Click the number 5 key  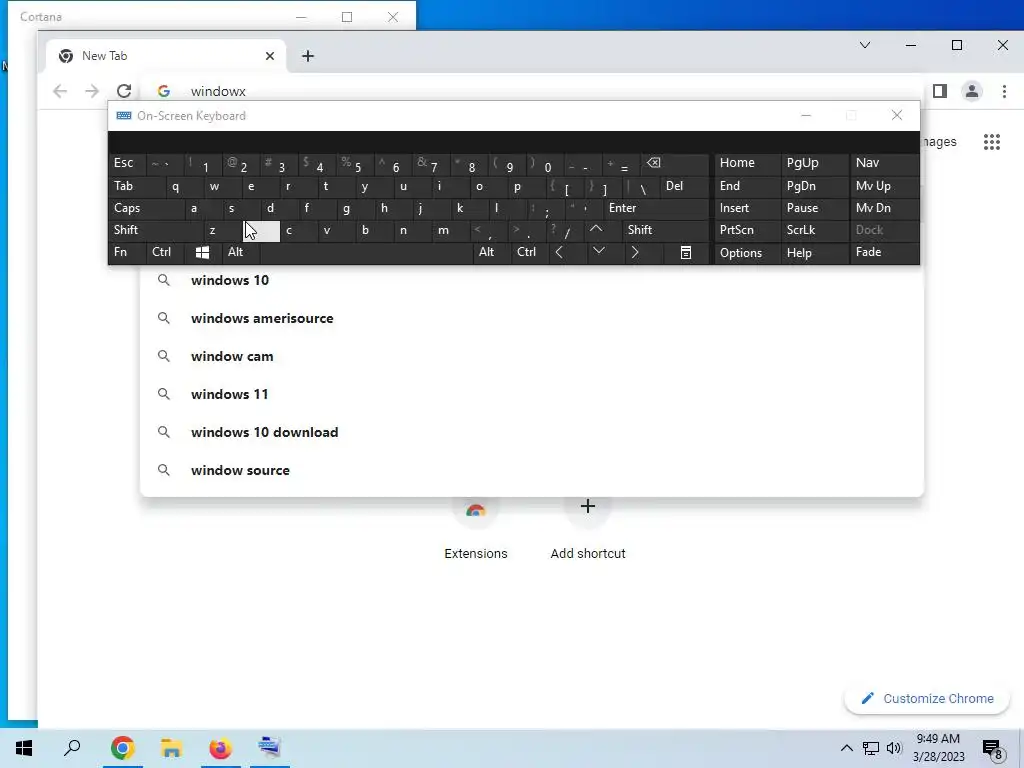356,163
